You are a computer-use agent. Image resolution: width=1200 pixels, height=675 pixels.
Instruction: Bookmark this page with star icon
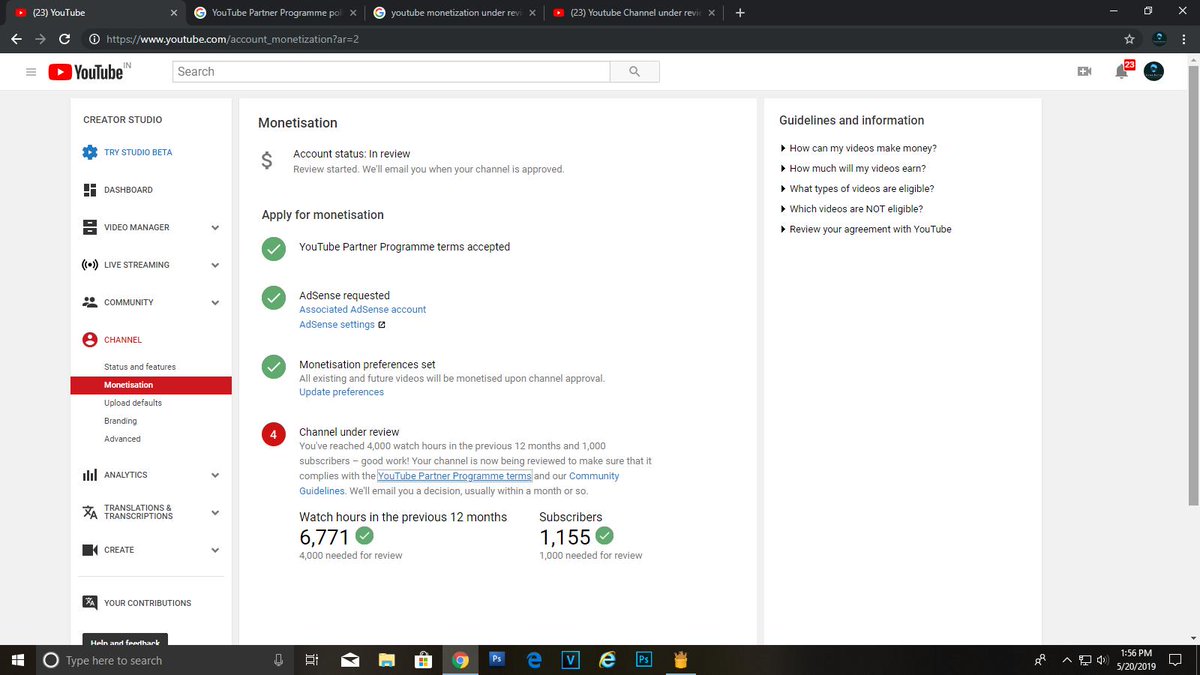(x=1128, y=39)
